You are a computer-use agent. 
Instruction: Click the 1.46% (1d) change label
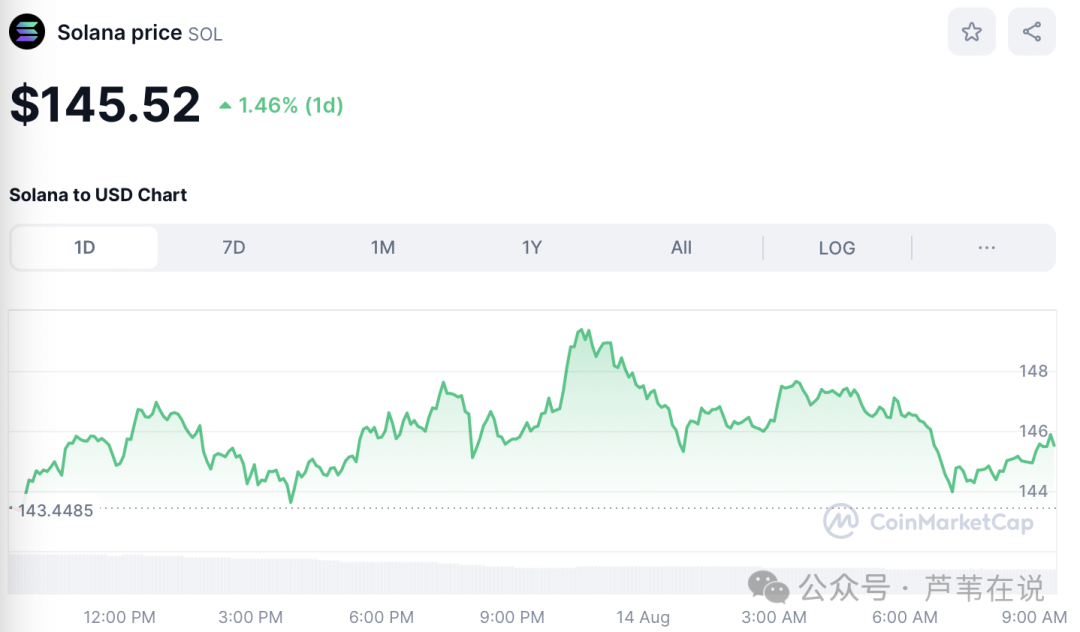pyautogui.click(x=290, y=105)
